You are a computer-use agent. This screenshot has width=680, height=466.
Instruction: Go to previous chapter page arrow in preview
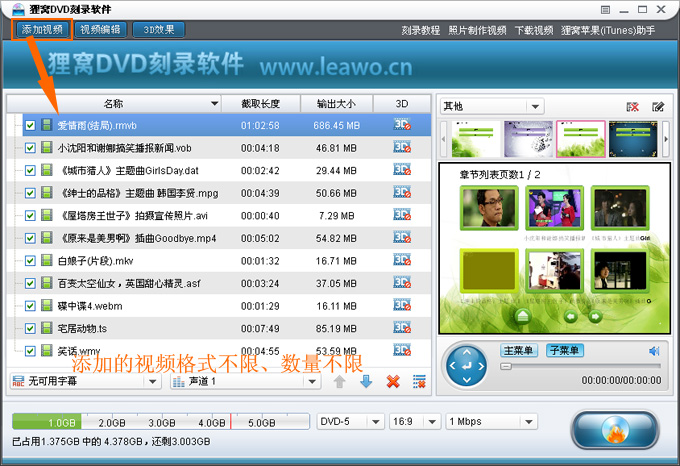[571, 316]
